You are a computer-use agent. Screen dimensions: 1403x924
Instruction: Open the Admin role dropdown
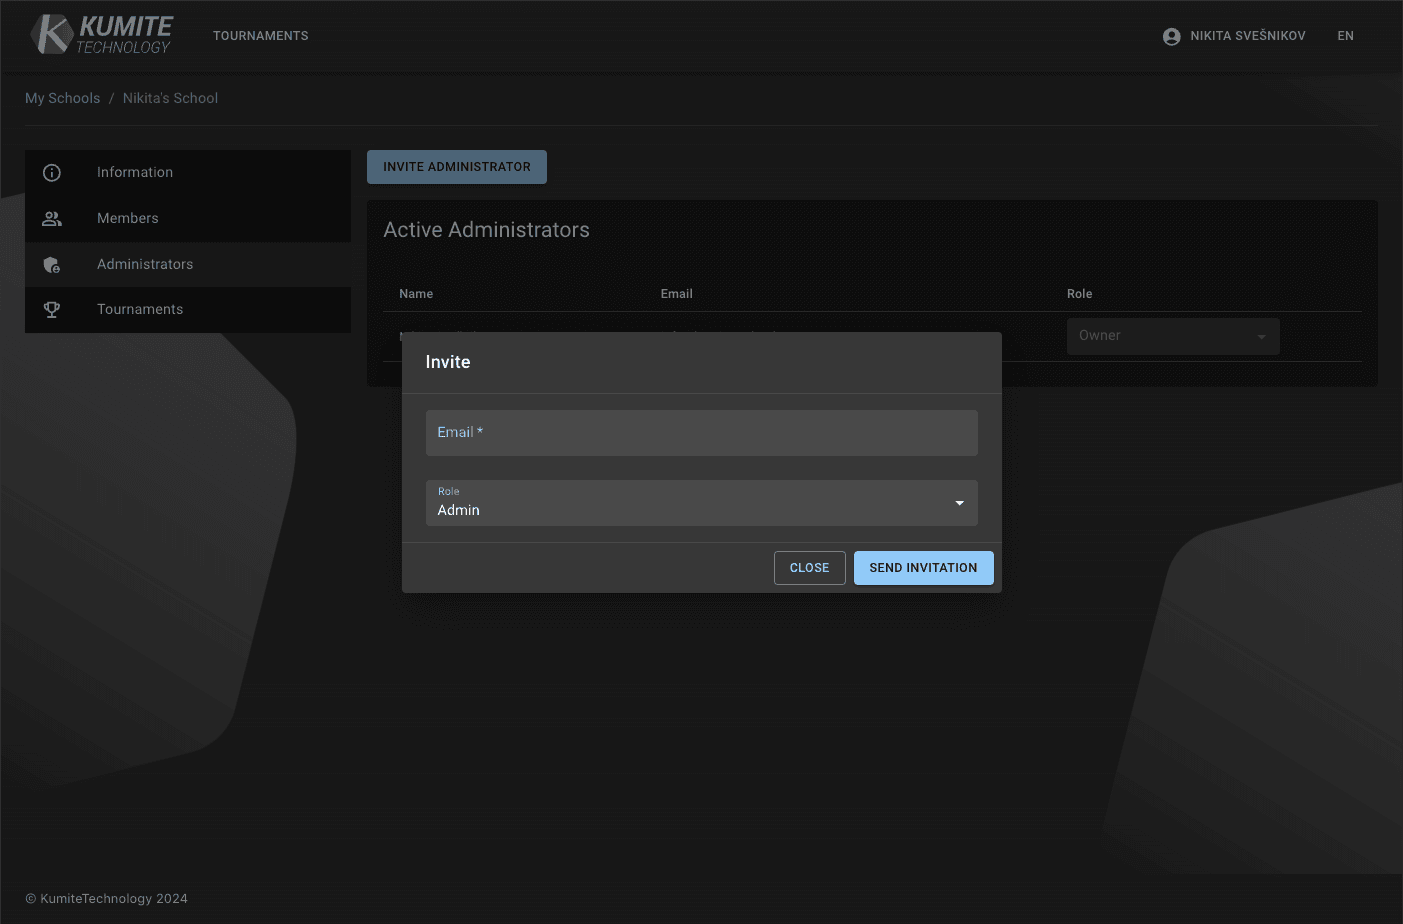[x=701, y=503]
